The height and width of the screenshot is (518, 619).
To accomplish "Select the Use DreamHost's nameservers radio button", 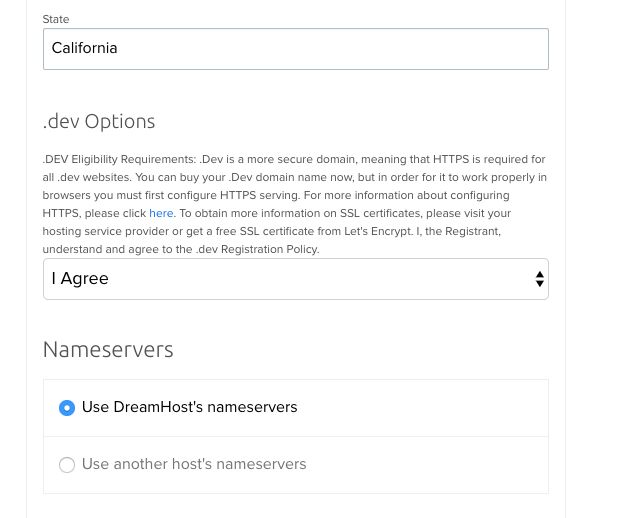I will (67, 408).
